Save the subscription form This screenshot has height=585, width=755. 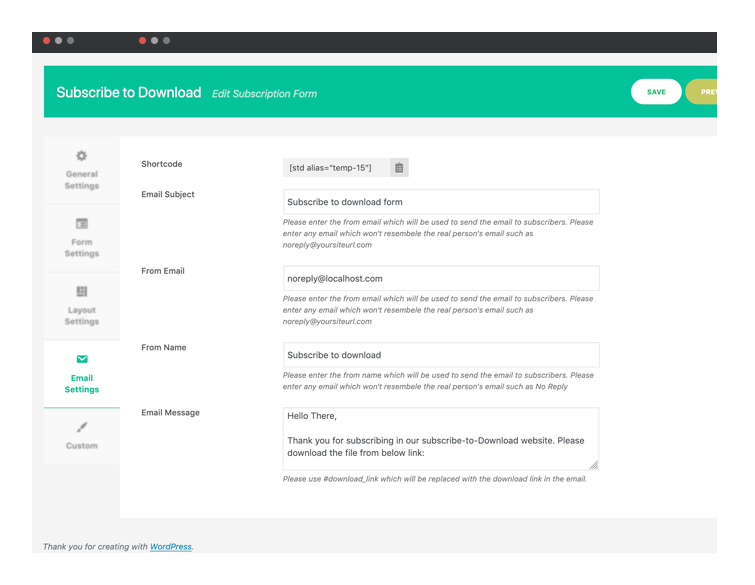656,92
